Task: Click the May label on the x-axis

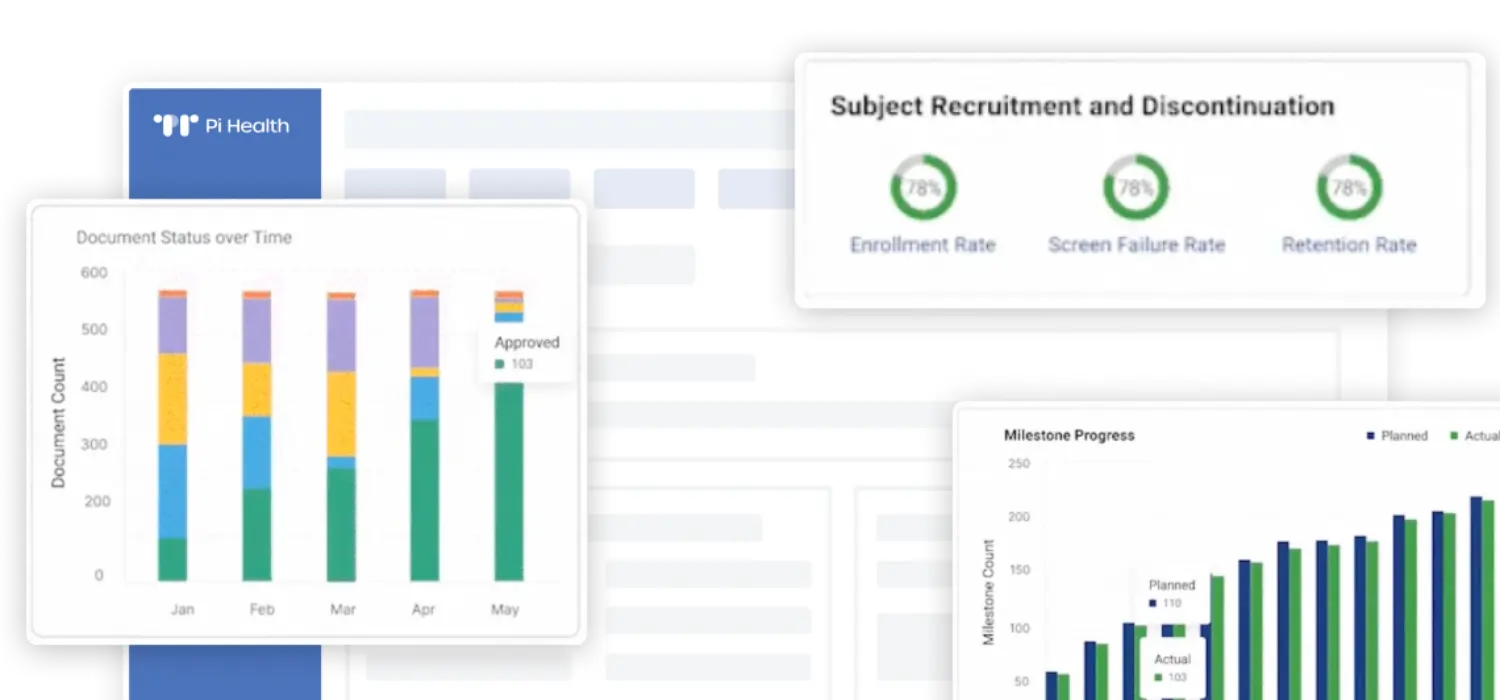Action: 505,609
